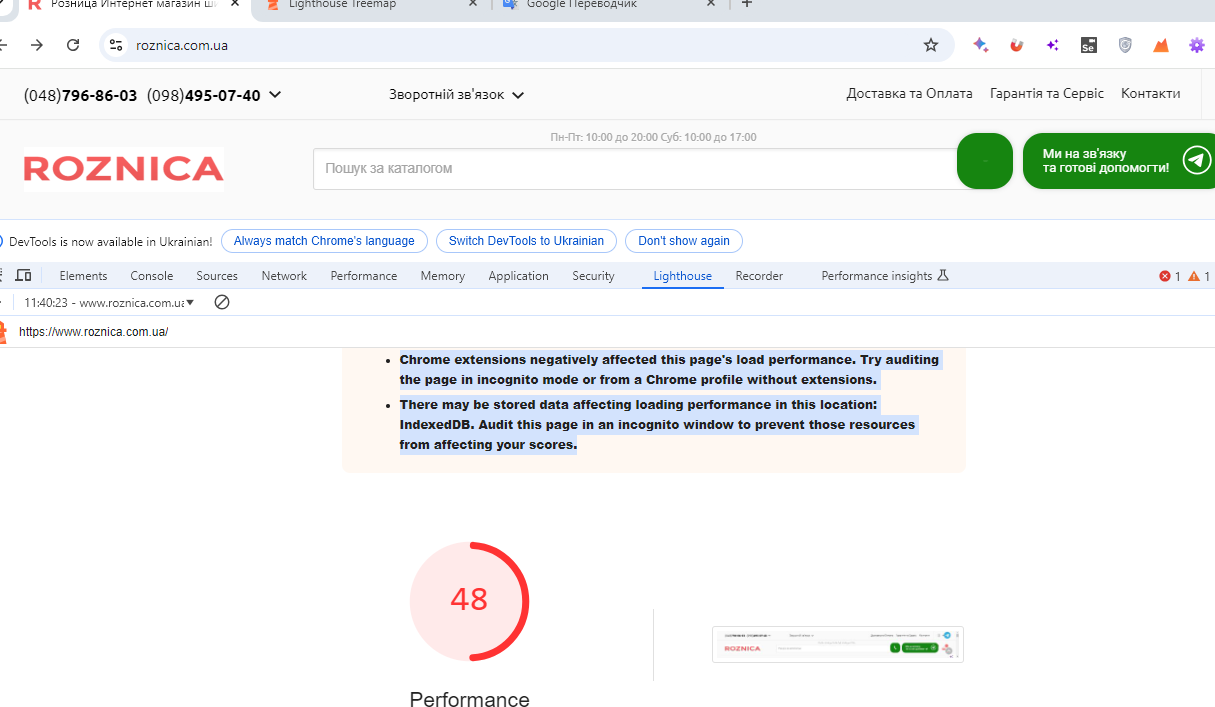Open the Telegram contact button
Screen dimensions: 1215x707
pyautogui.click(x=1119, y=161)
